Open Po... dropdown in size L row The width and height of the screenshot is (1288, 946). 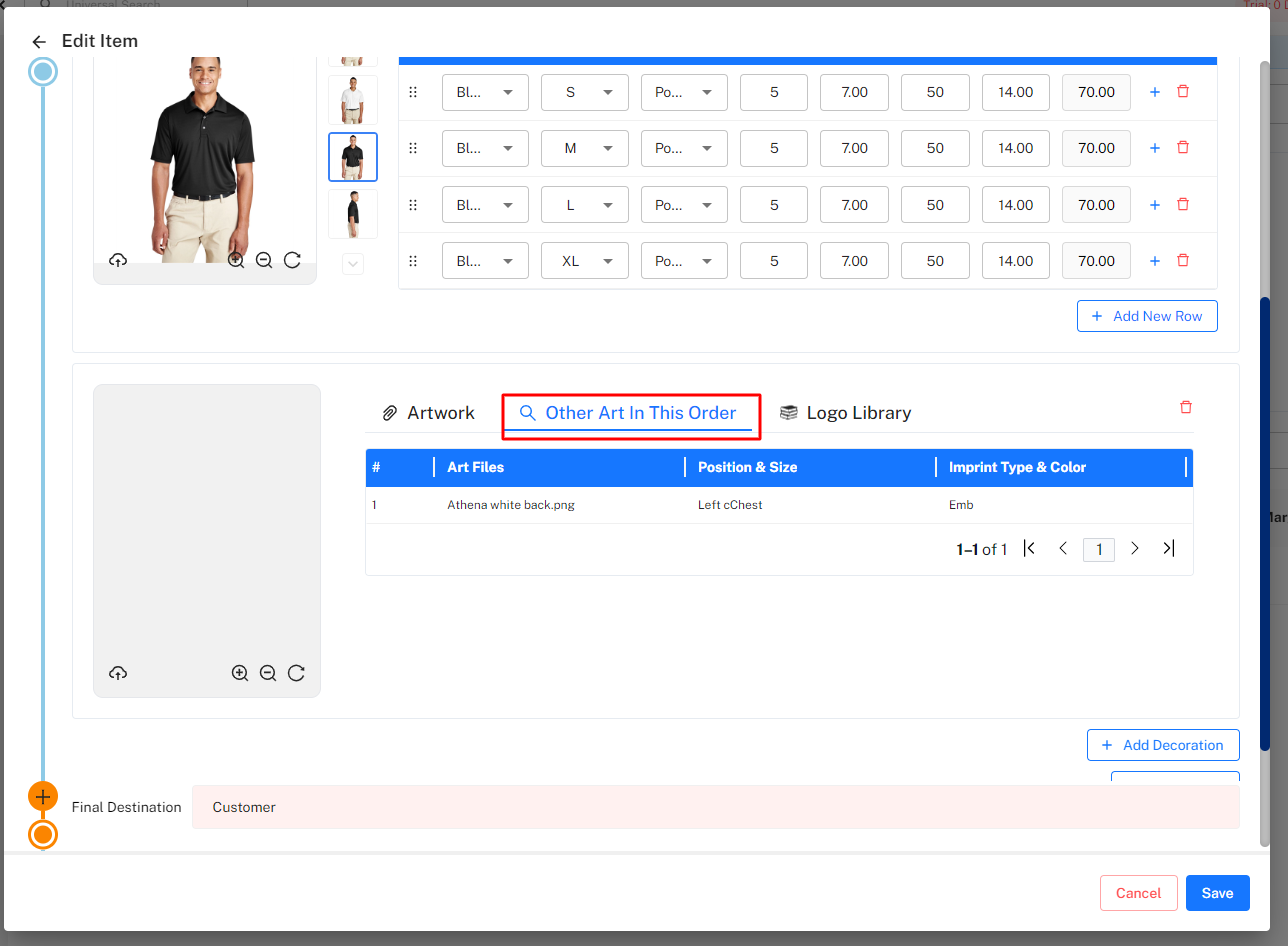[x=684, y=205]
